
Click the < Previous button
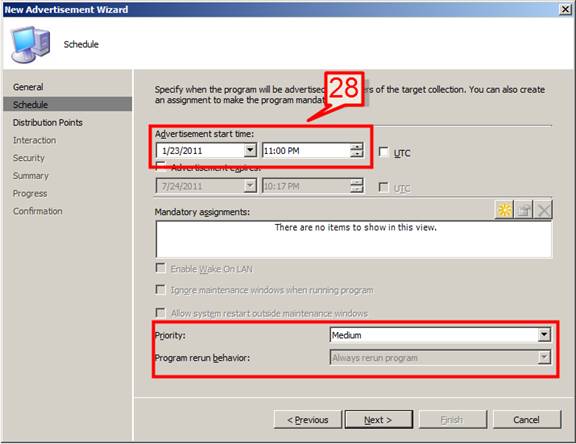coord(308,420)
